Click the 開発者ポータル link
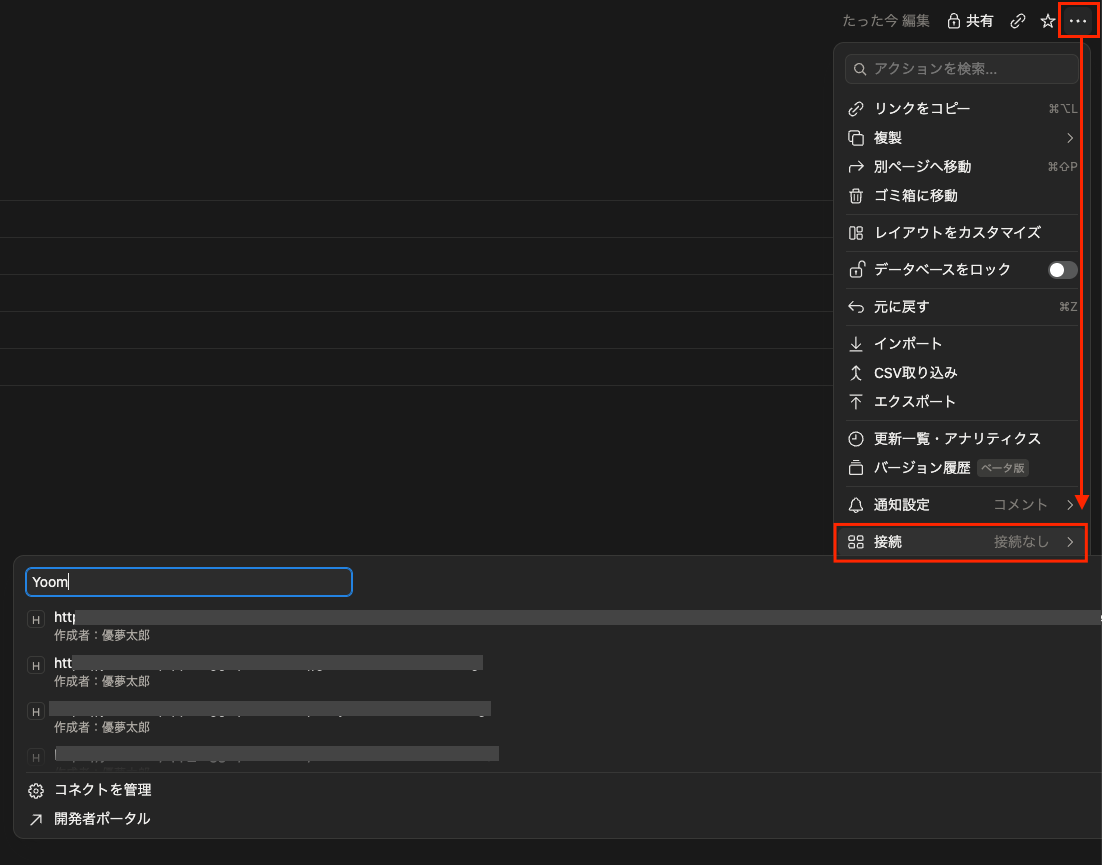 [x=102, y=819]
